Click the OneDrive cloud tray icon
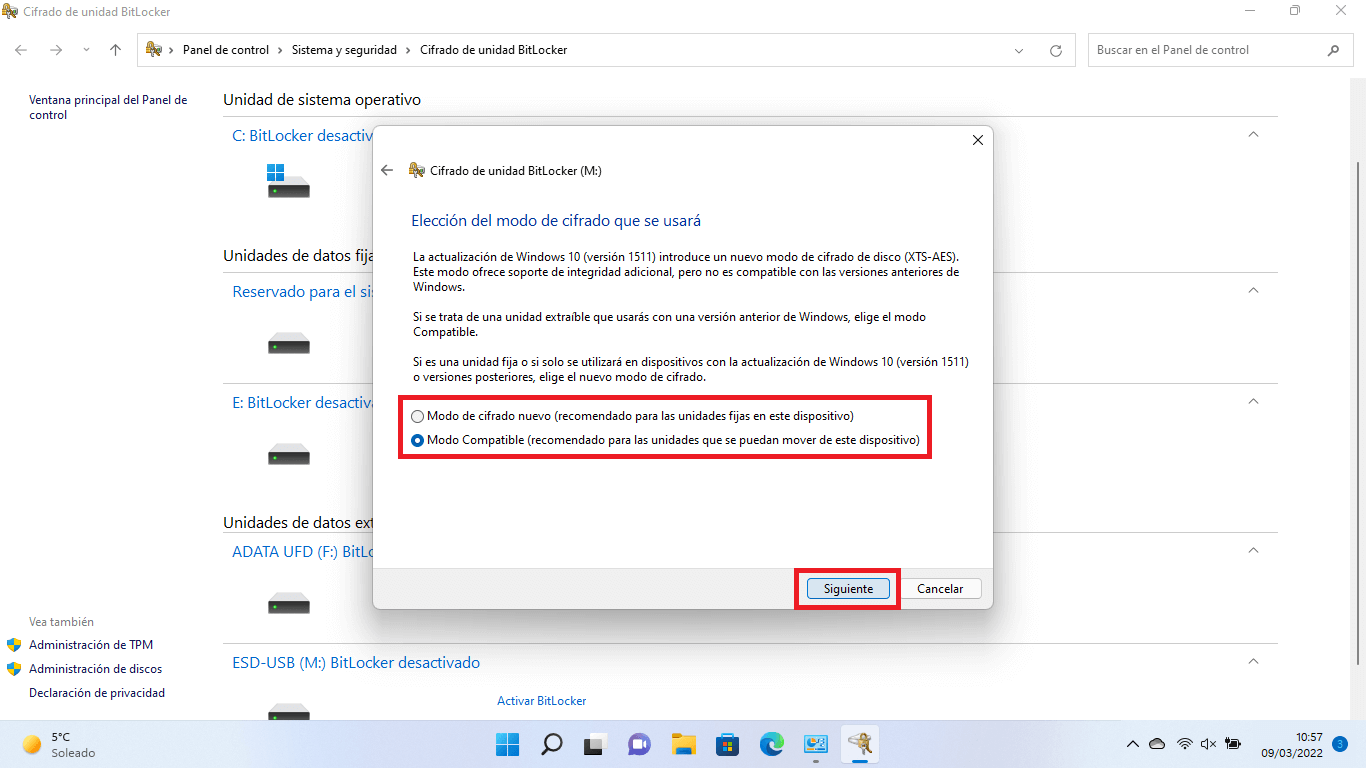Screen dimensions: 1366x768 [x=1157, y=744]
